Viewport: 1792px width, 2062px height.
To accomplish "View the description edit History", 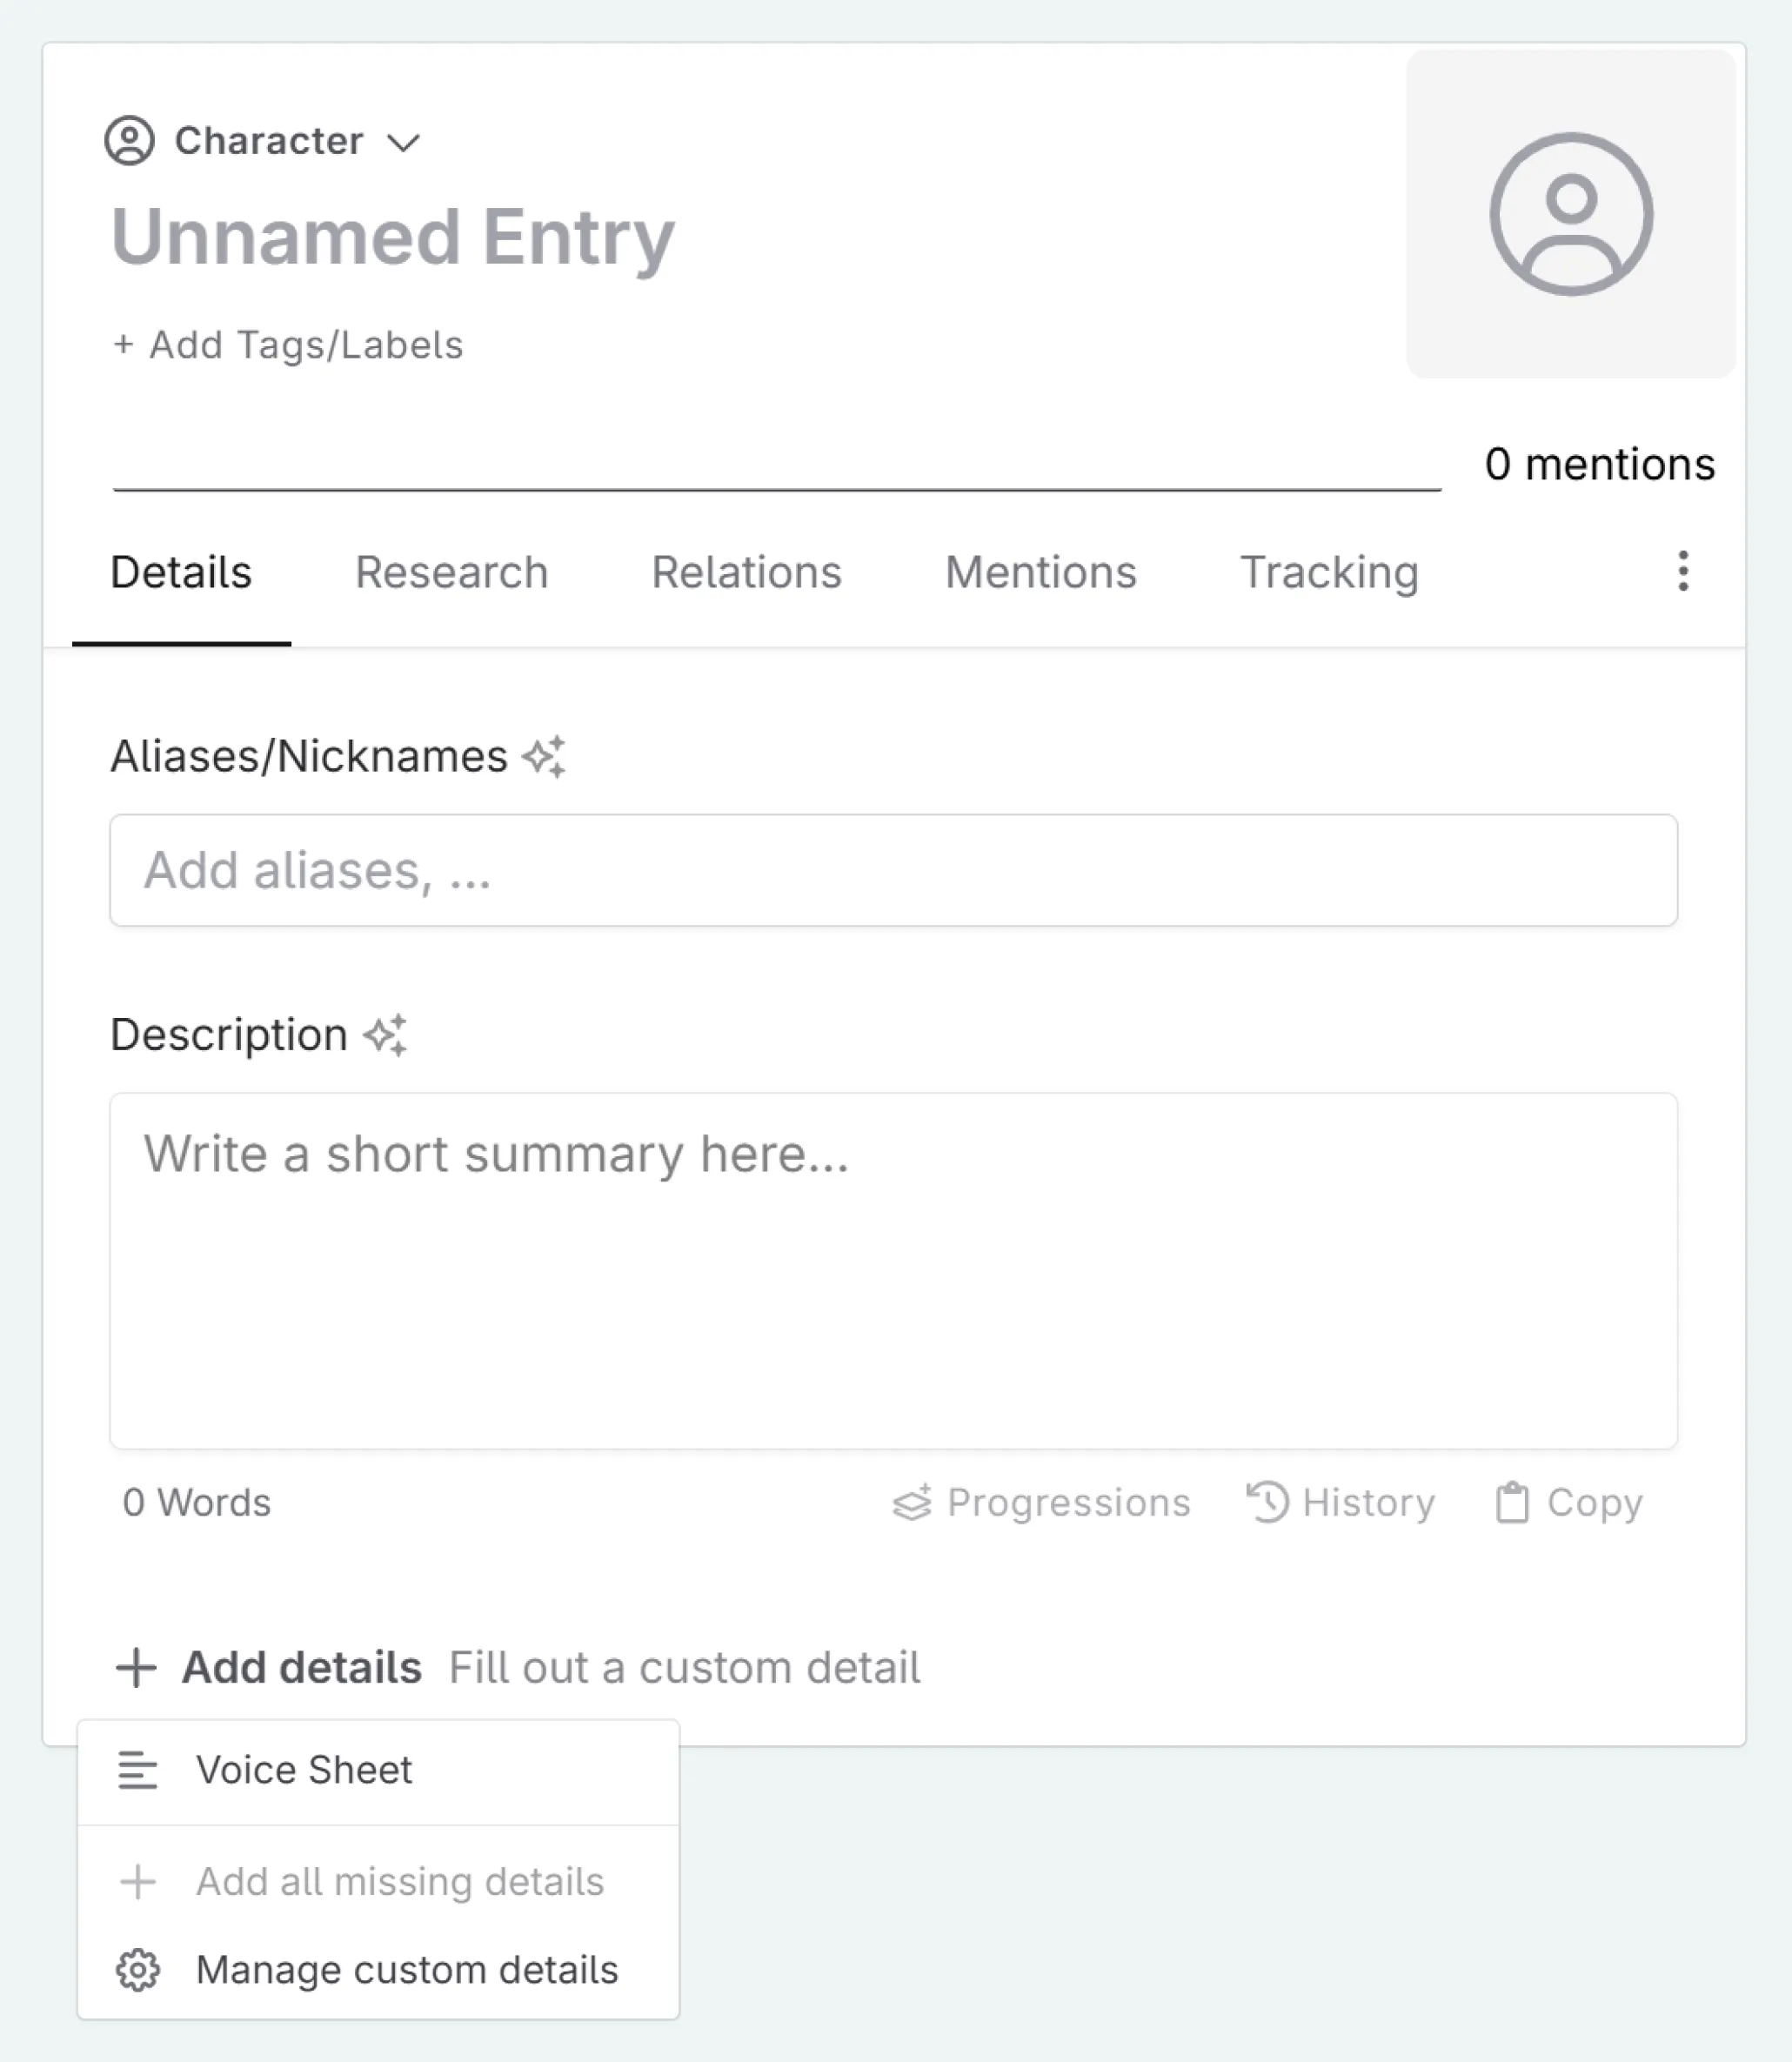I will [1342, 1502].
